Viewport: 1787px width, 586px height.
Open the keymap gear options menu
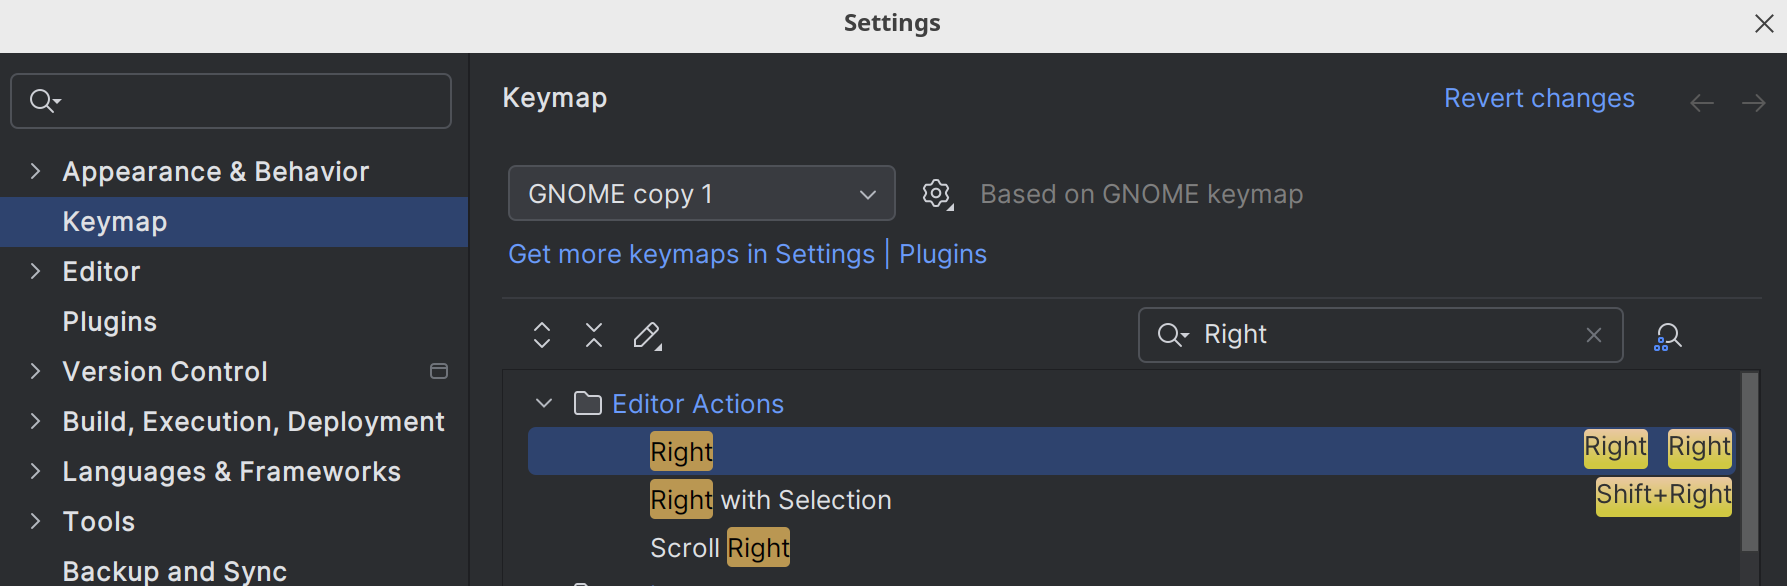click(937, 194)
